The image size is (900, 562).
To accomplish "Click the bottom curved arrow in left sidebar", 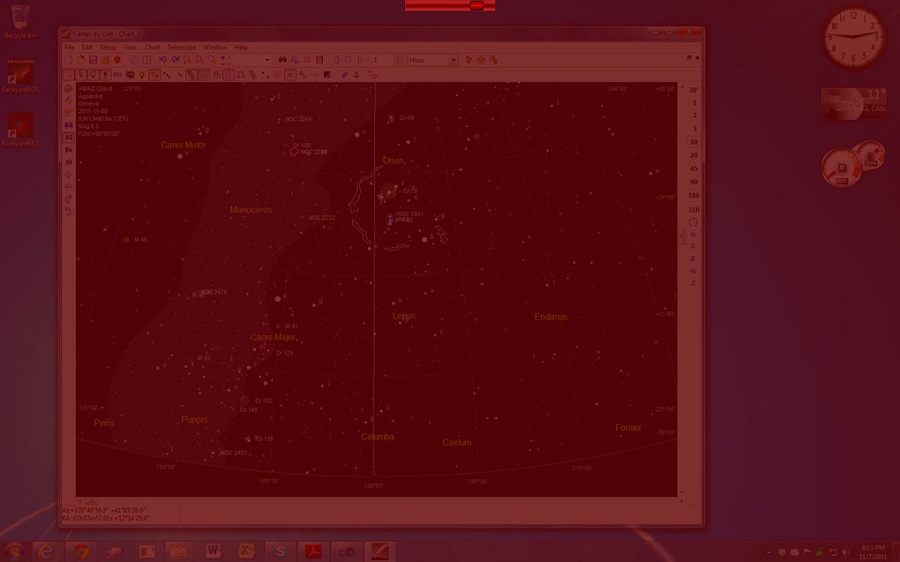I will pyautogui.click(x=68, y=211).
